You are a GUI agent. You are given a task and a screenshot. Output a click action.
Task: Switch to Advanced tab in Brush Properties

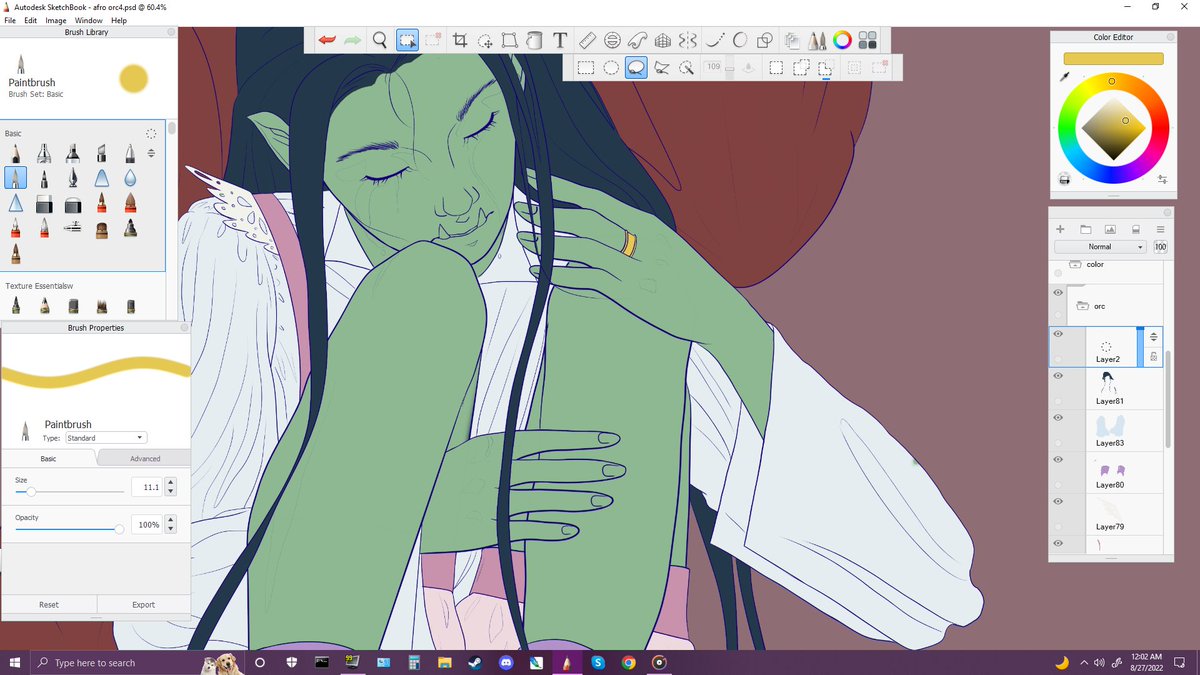pos(144,458)
